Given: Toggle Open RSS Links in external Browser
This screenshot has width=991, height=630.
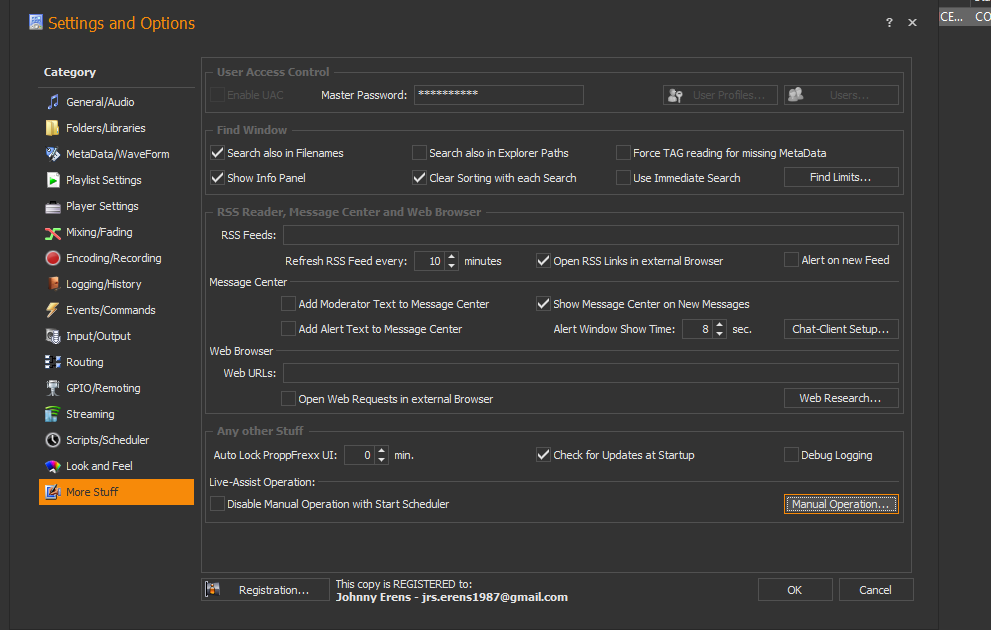Looking at the screenshot, I should (543, 261).
